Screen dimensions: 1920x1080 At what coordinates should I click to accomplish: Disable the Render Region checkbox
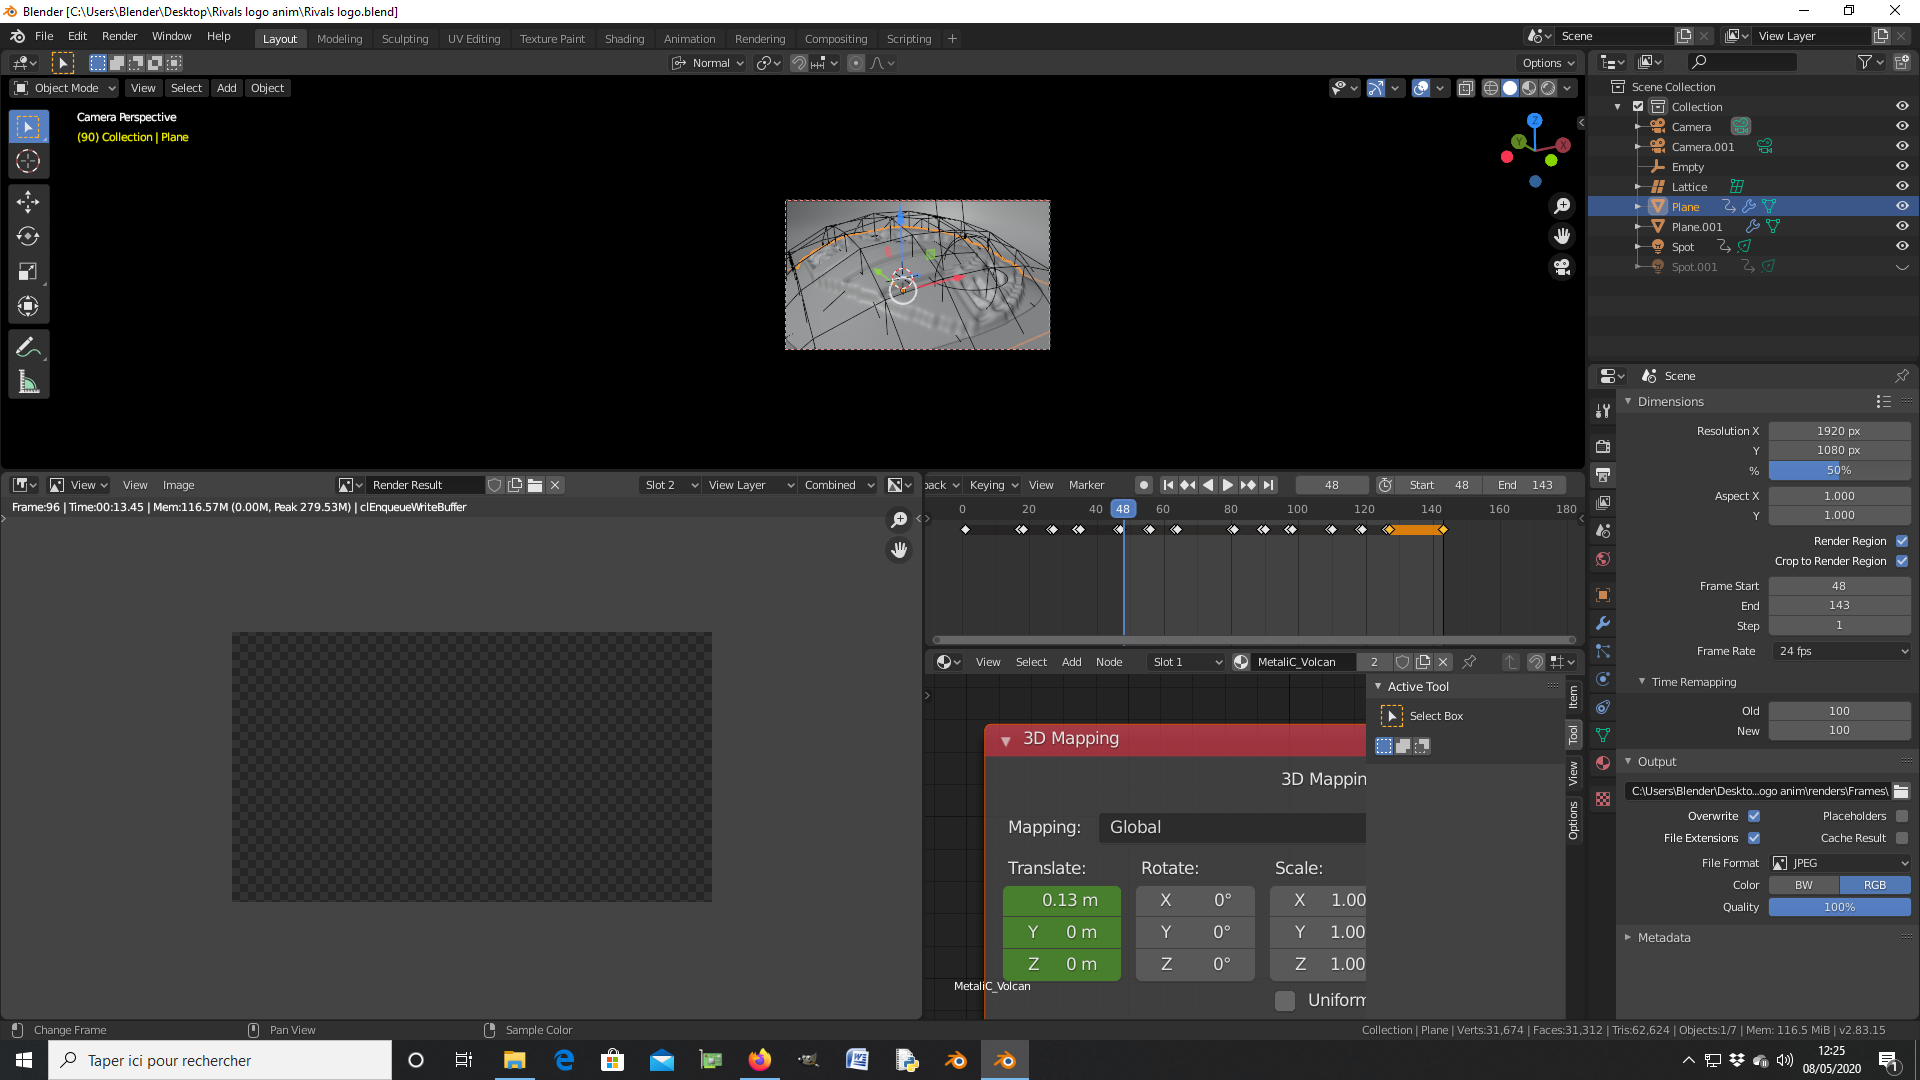point(1902,541)
